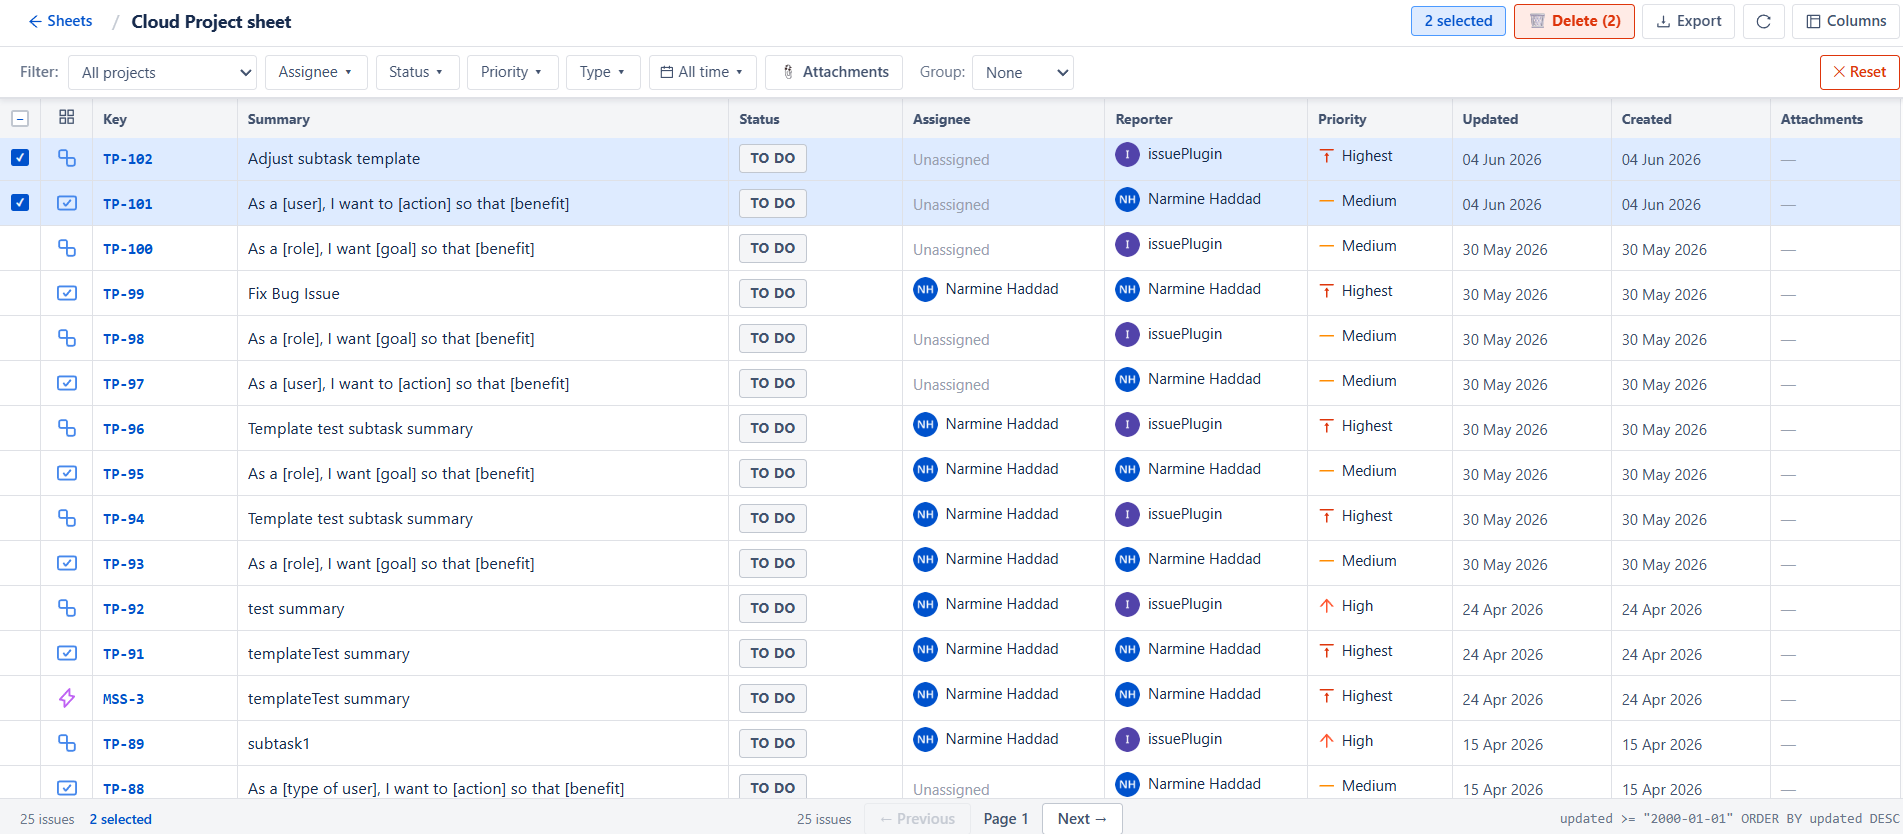Open the Priority filter dropdown

tap(512, 72)
